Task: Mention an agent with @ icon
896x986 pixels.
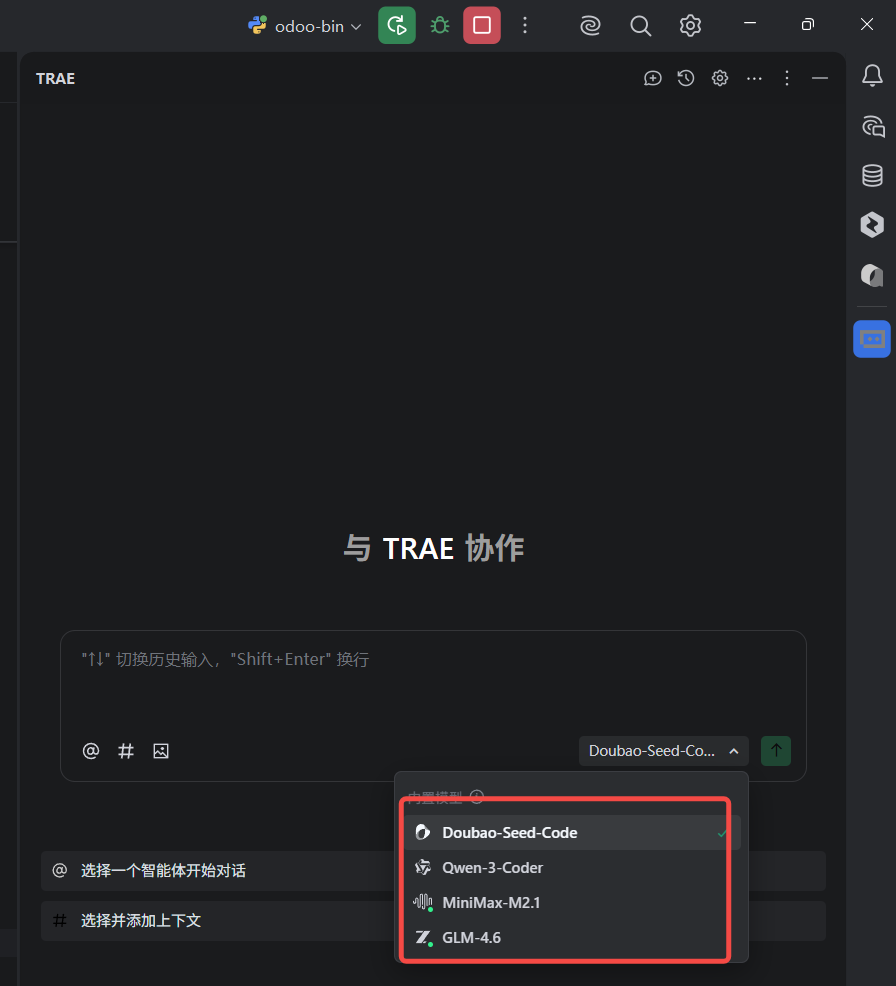Action: click(91, 751)
